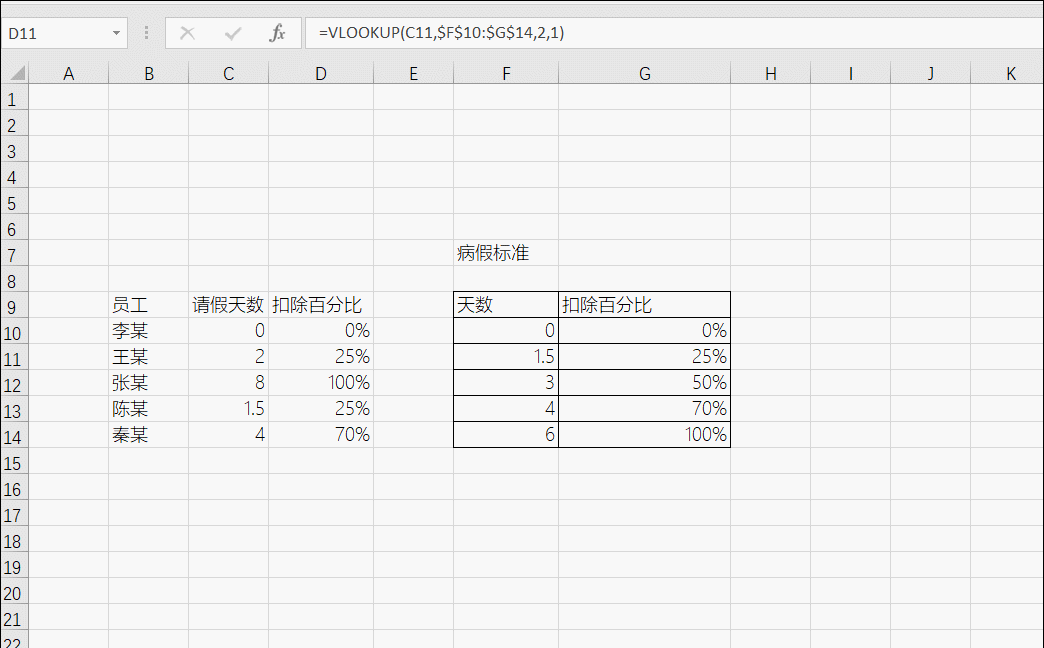The width and height of the screenshot is (1044, 648).
Task: Select the cell with 张某
Action: coord(148,383)
